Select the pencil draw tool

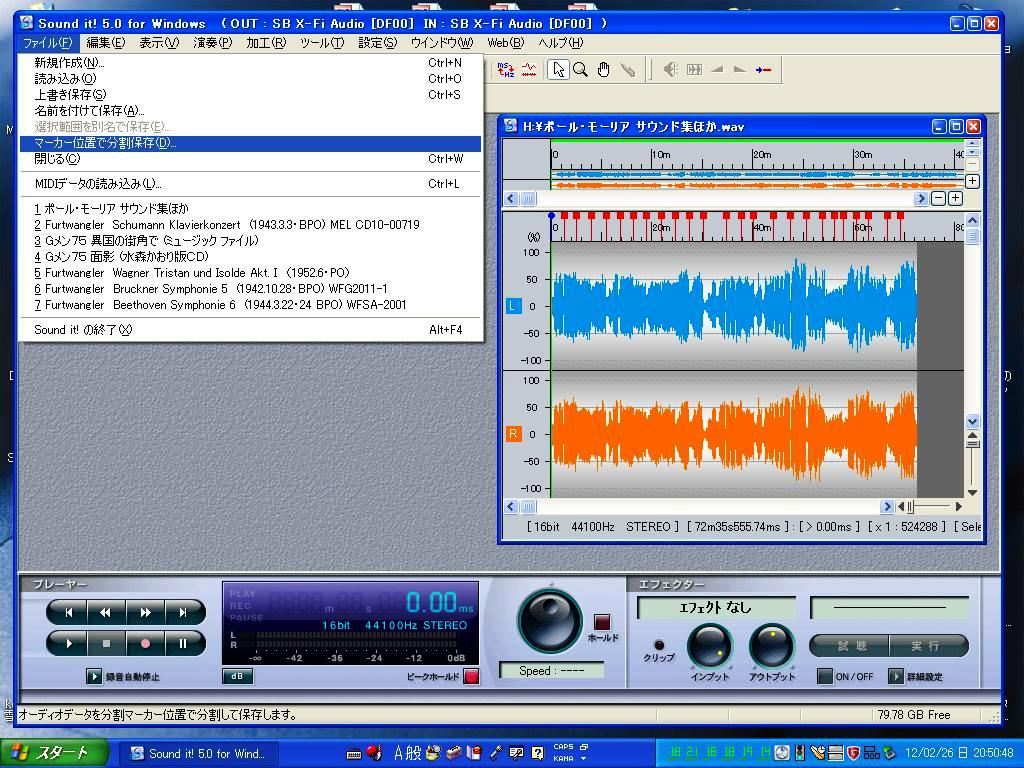click(x=628, y=69)
